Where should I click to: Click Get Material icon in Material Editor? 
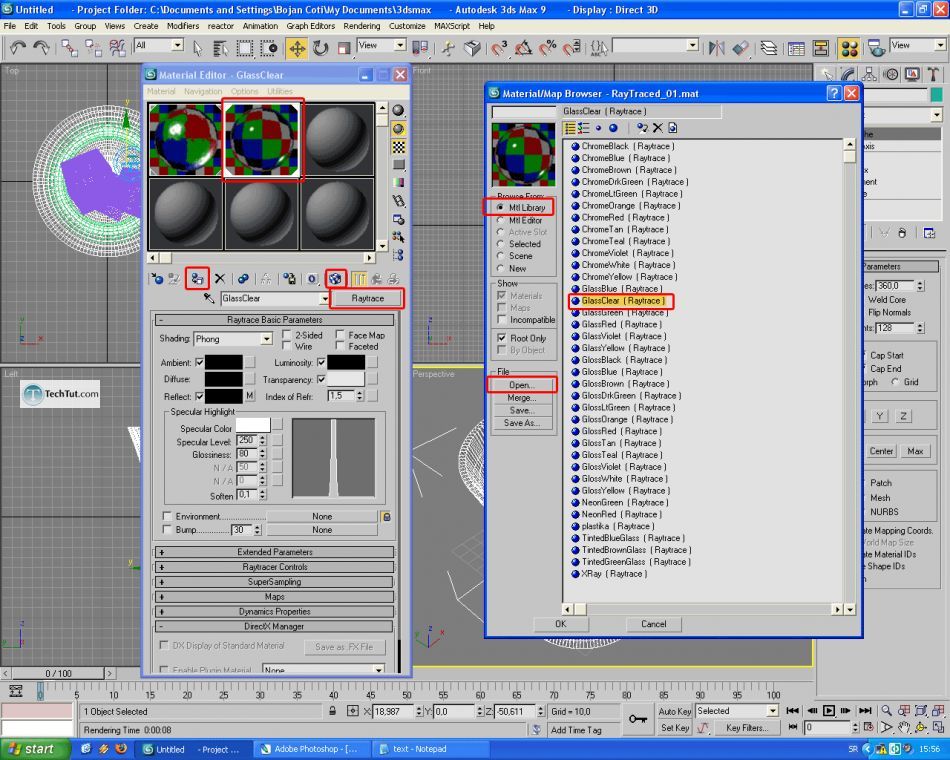pos(158,279)
